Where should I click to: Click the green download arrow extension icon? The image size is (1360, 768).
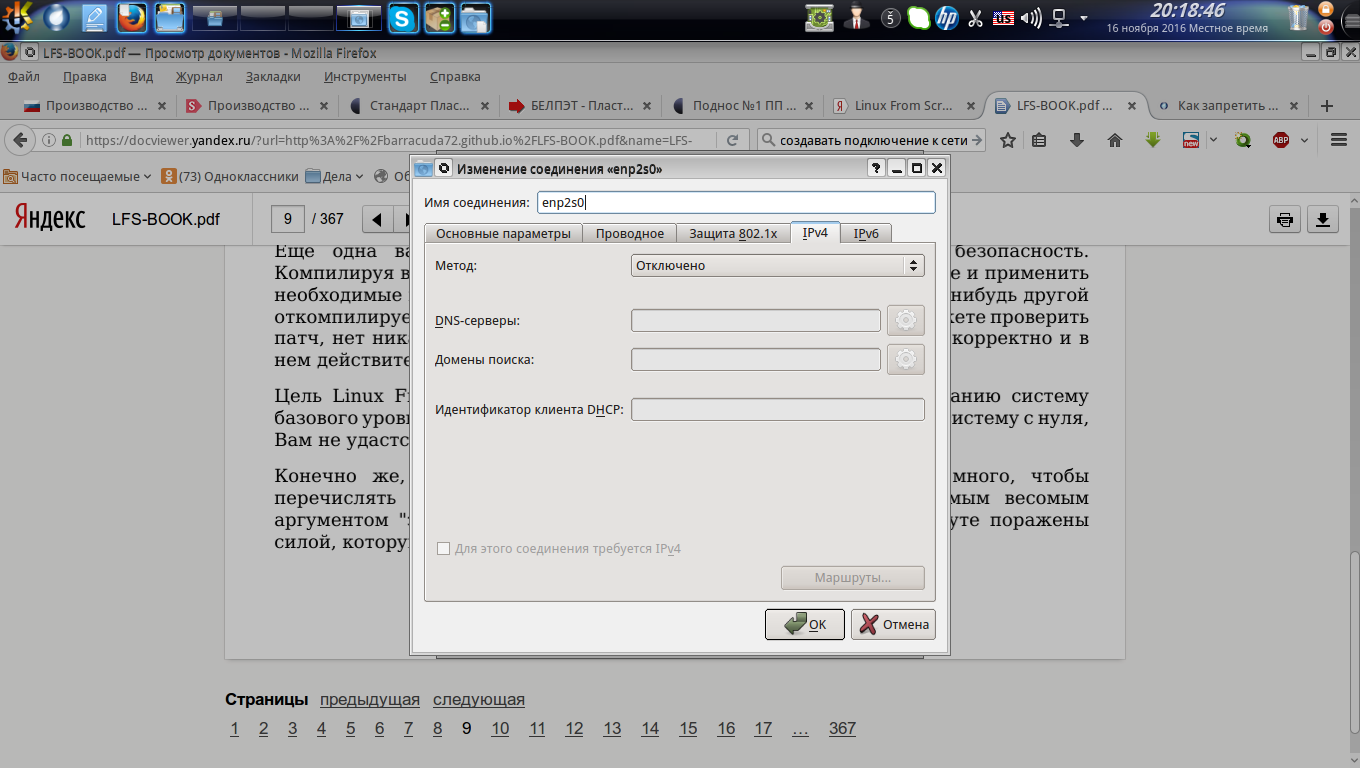click(1153, 140)
